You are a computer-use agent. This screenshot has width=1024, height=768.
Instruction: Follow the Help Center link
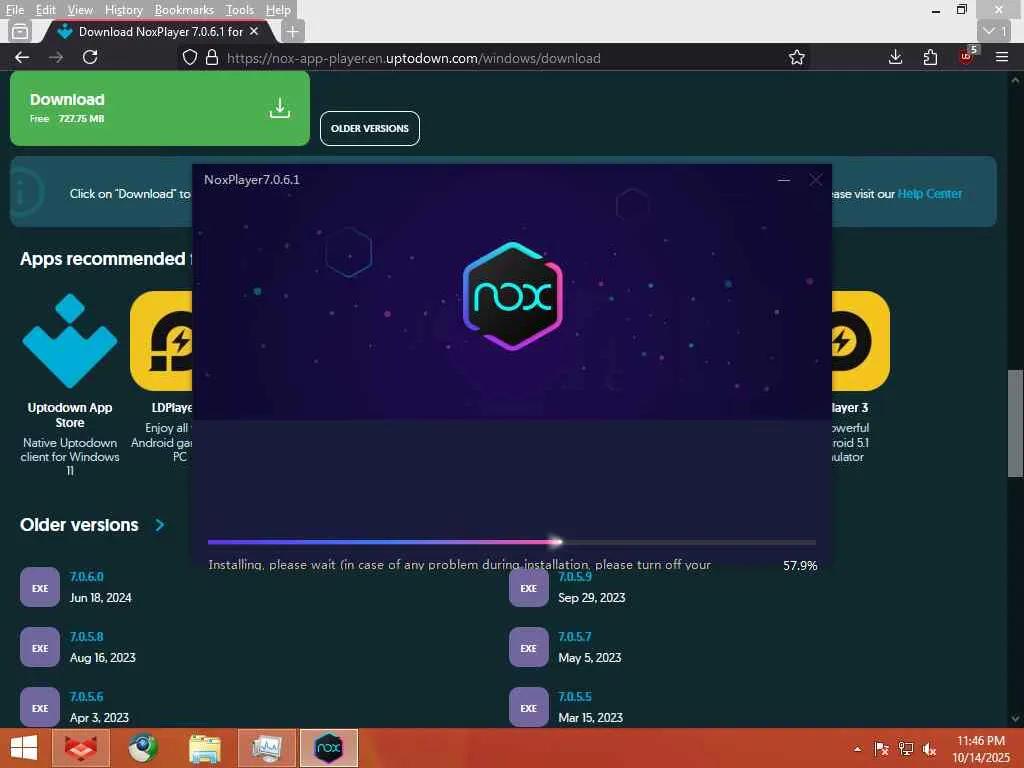(929, 194)
